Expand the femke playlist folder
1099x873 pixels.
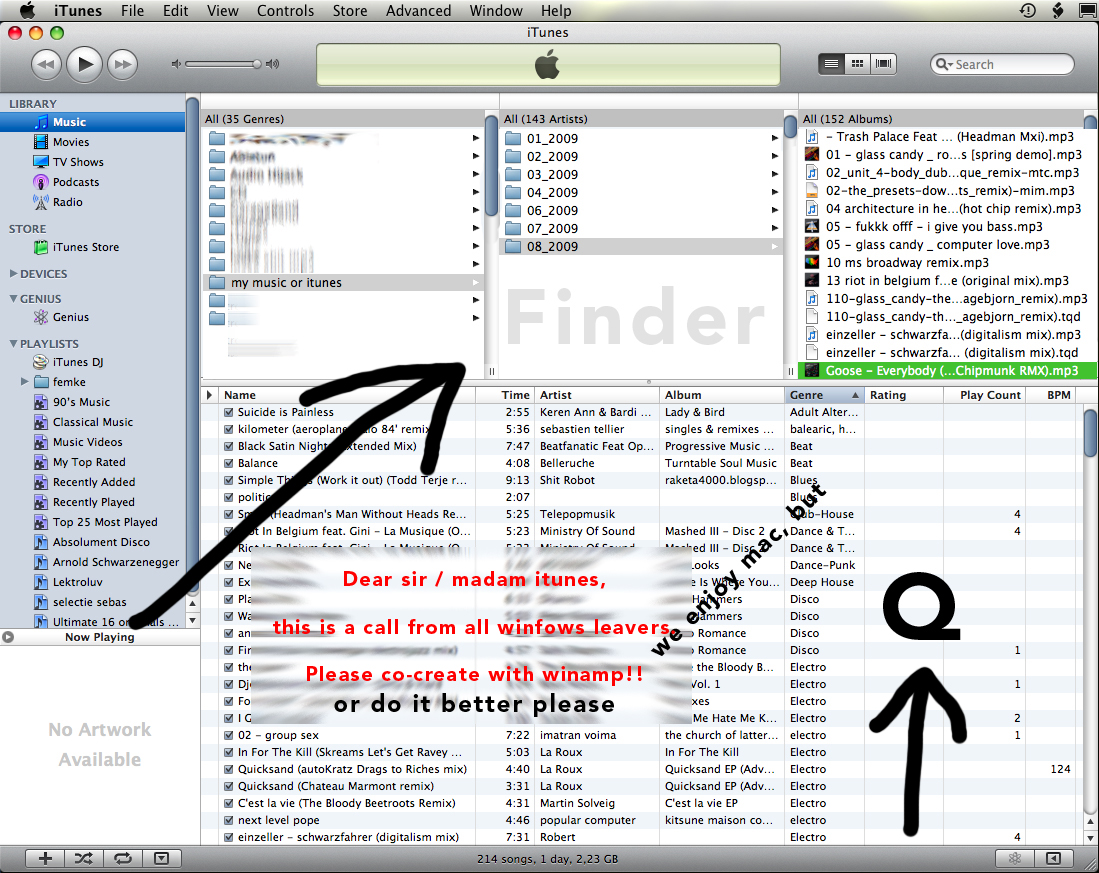click(x=25, y=382)
